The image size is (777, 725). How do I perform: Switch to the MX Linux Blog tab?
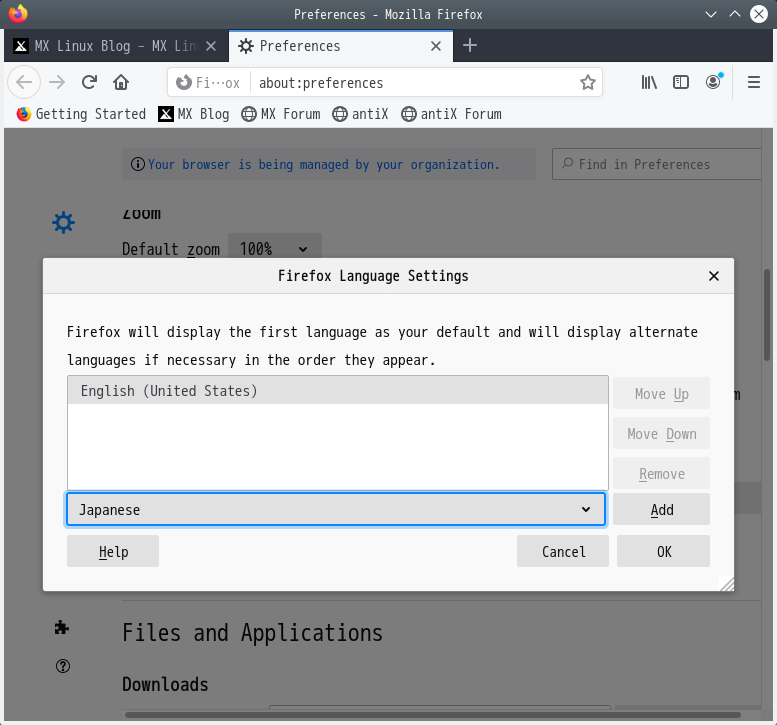(x=116, y=46)
